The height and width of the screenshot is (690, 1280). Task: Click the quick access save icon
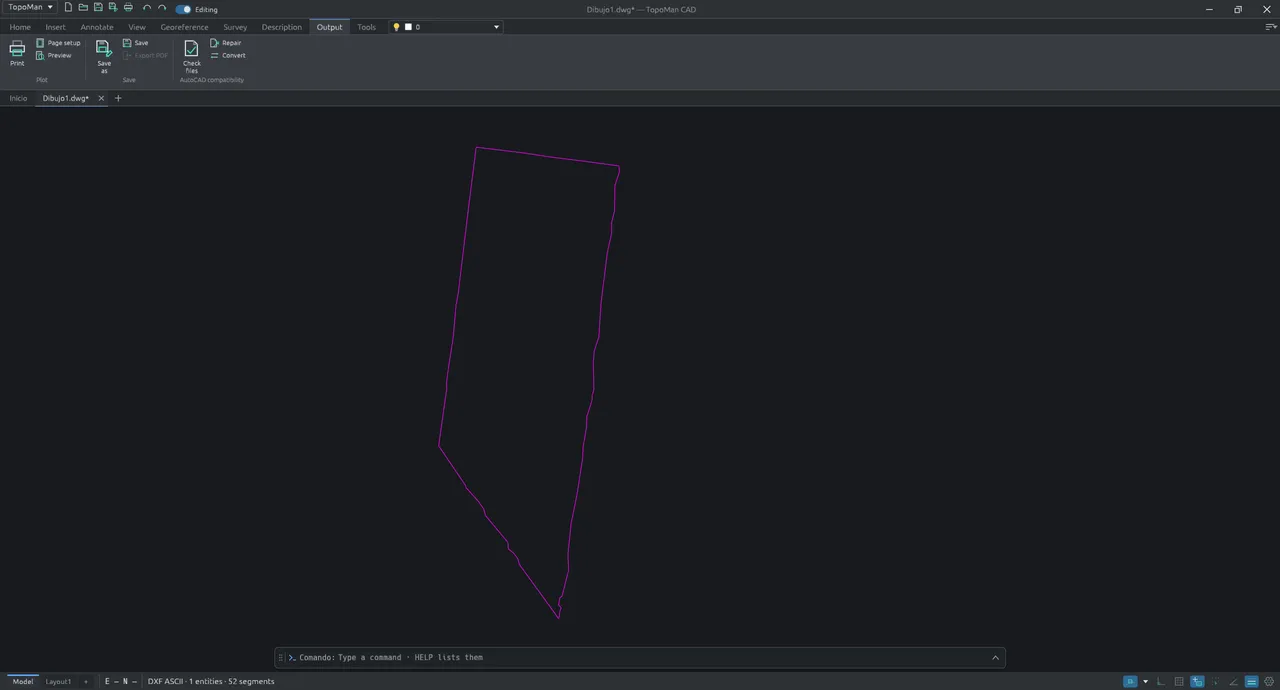tap(98, 8)
